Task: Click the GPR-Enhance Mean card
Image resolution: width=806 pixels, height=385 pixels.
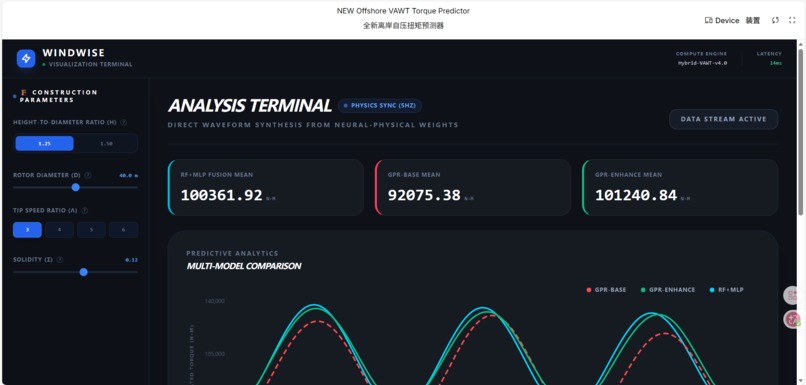Action: pyautogui.click(x=680, y=187)
